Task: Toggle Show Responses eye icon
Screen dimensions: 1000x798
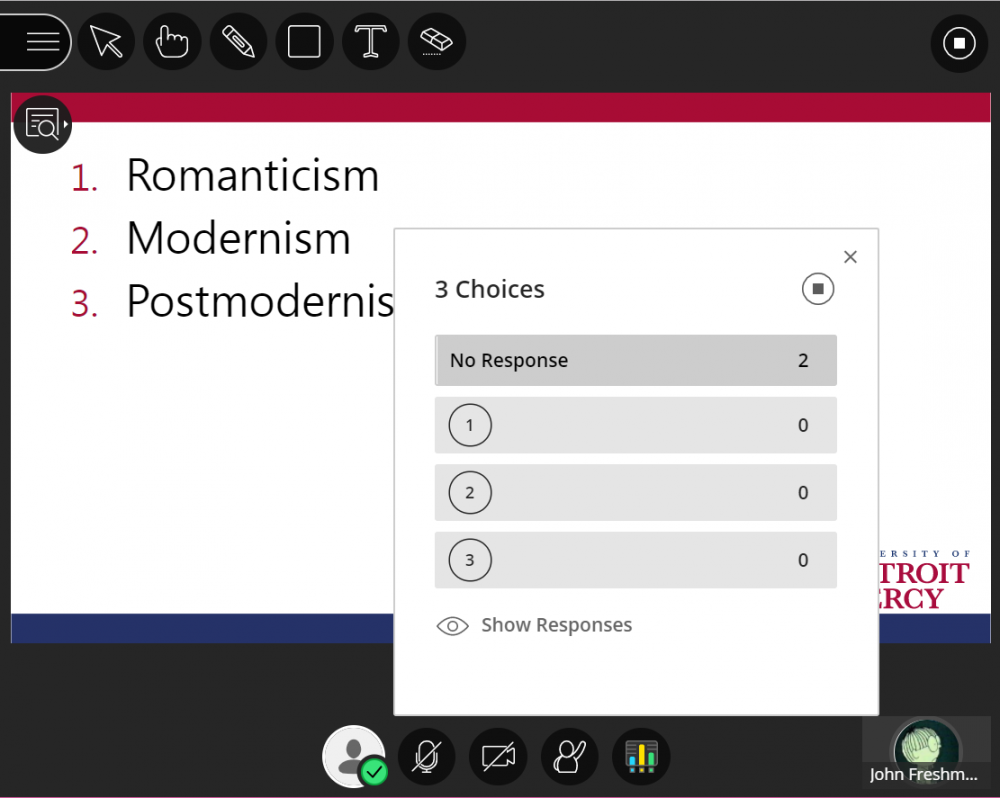Action: (453, 626)
